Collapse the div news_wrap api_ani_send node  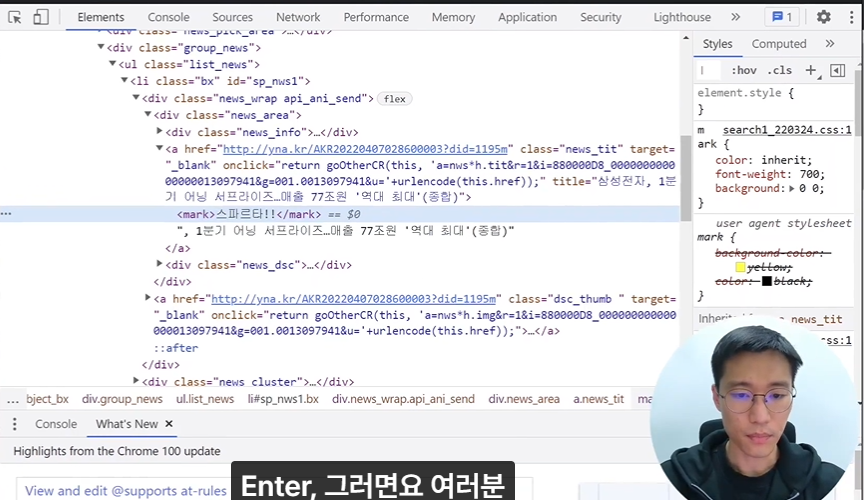tap(136, 98)
